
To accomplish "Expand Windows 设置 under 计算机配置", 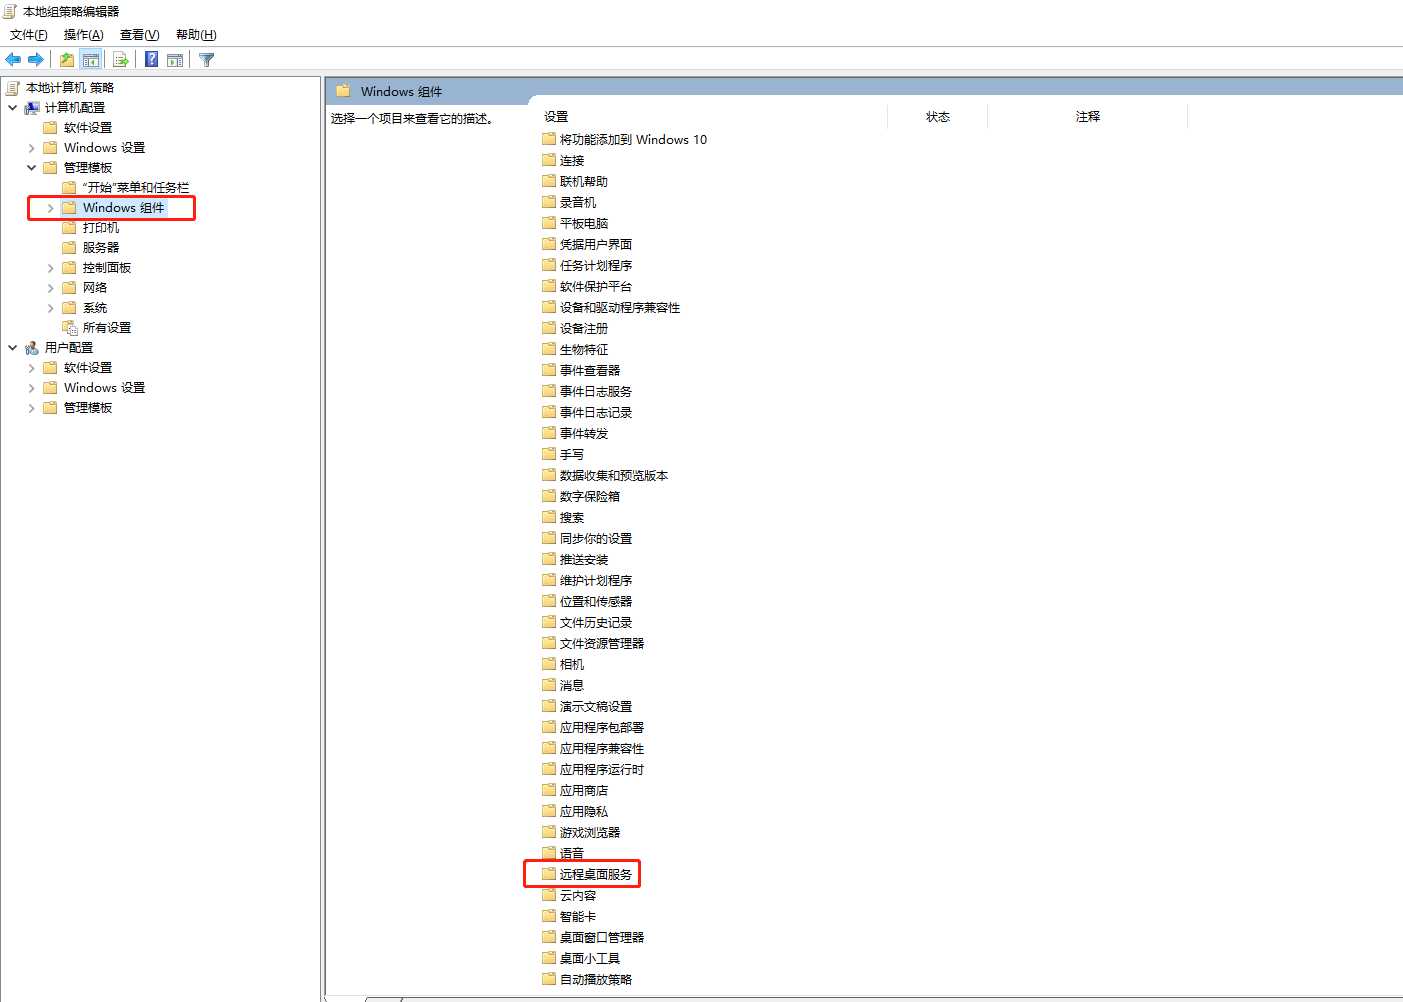I will click(32, 148).
